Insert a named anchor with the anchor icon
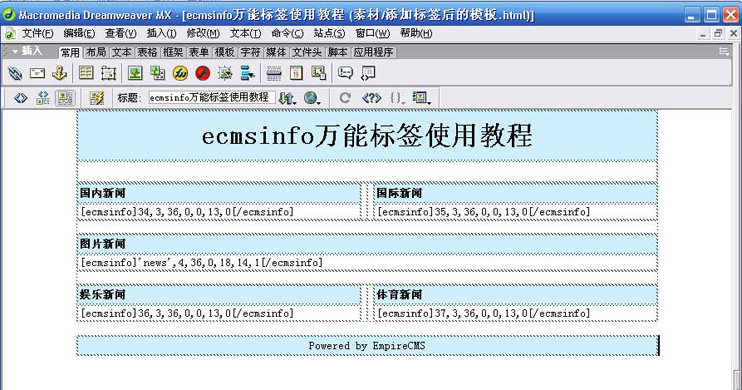Screen dimensions: 742x390 (60, 73)
